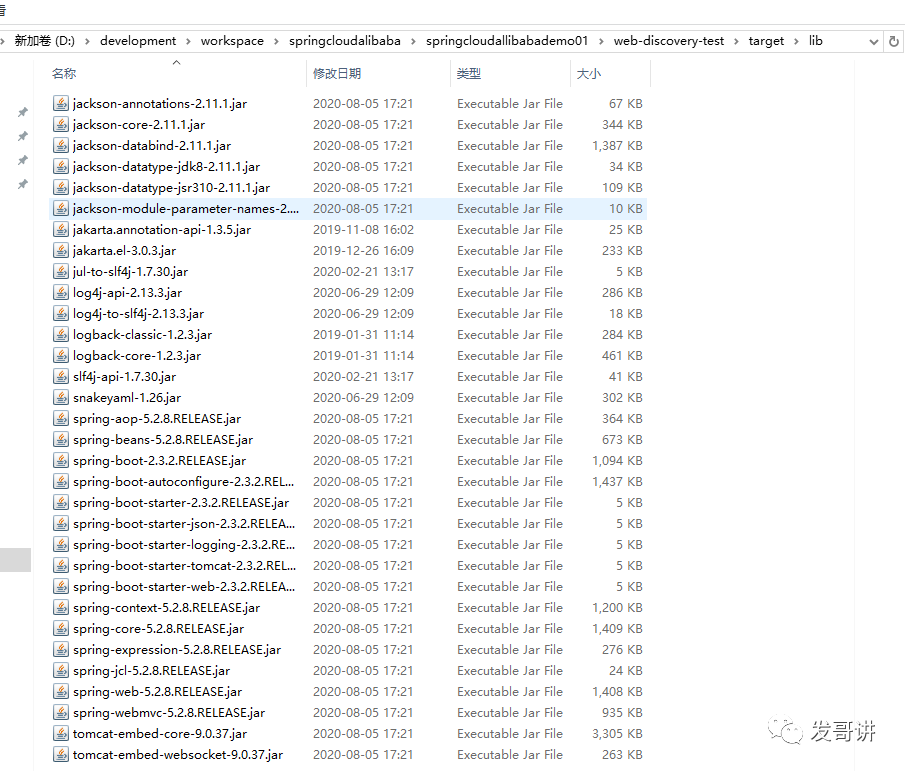Click the 3,305 KB size cell

(x=617, y=734)
